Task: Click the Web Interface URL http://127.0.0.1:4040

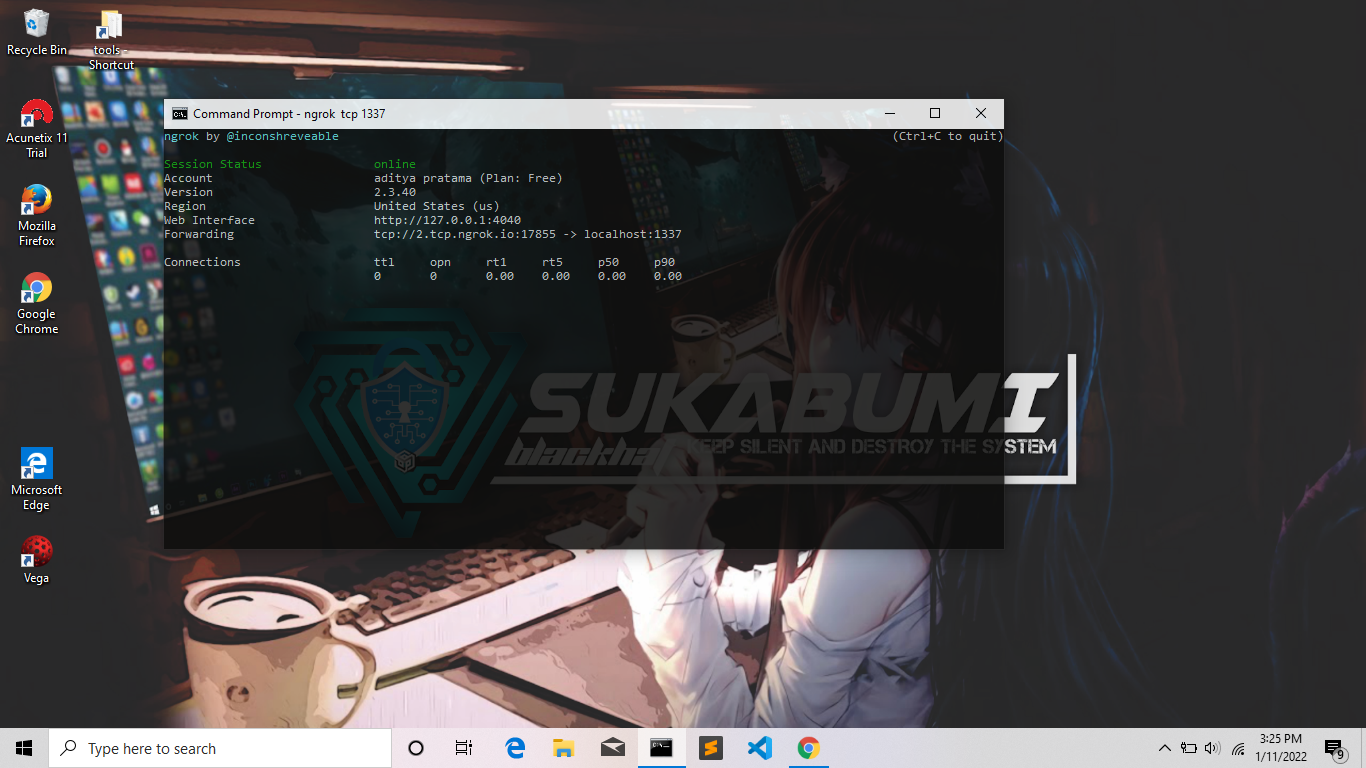Action: click(x=447, y=220)
